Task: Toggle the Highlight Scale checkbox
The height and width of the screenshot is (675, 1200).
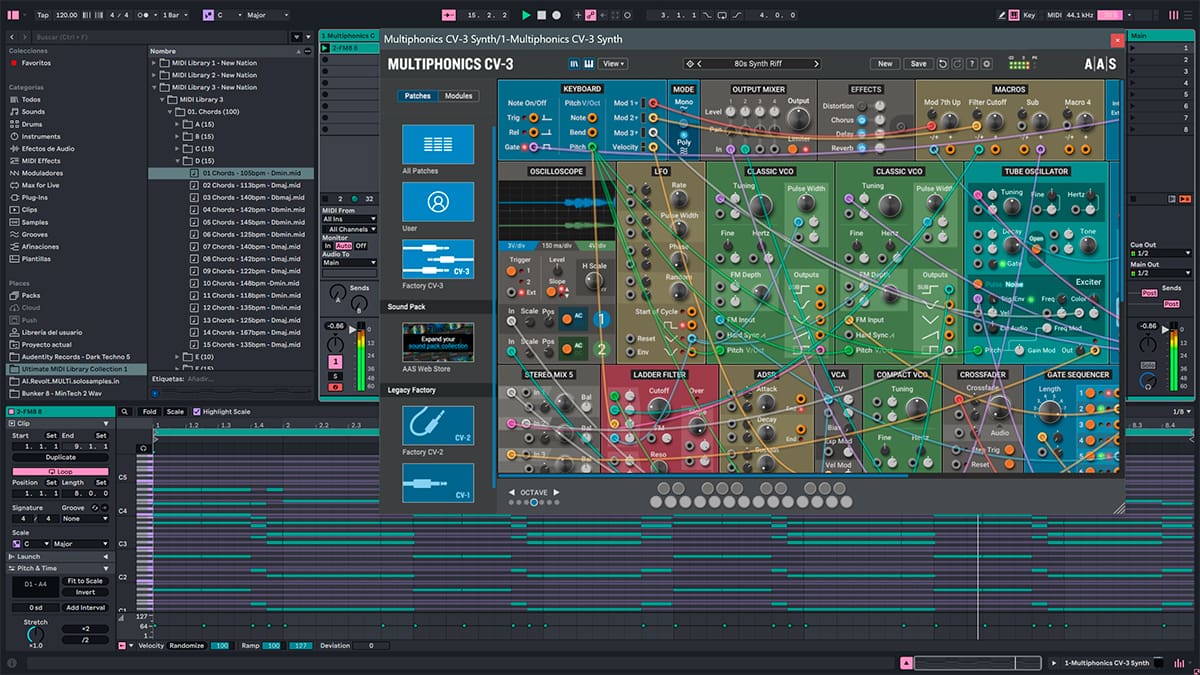Action: click(196, 411)
